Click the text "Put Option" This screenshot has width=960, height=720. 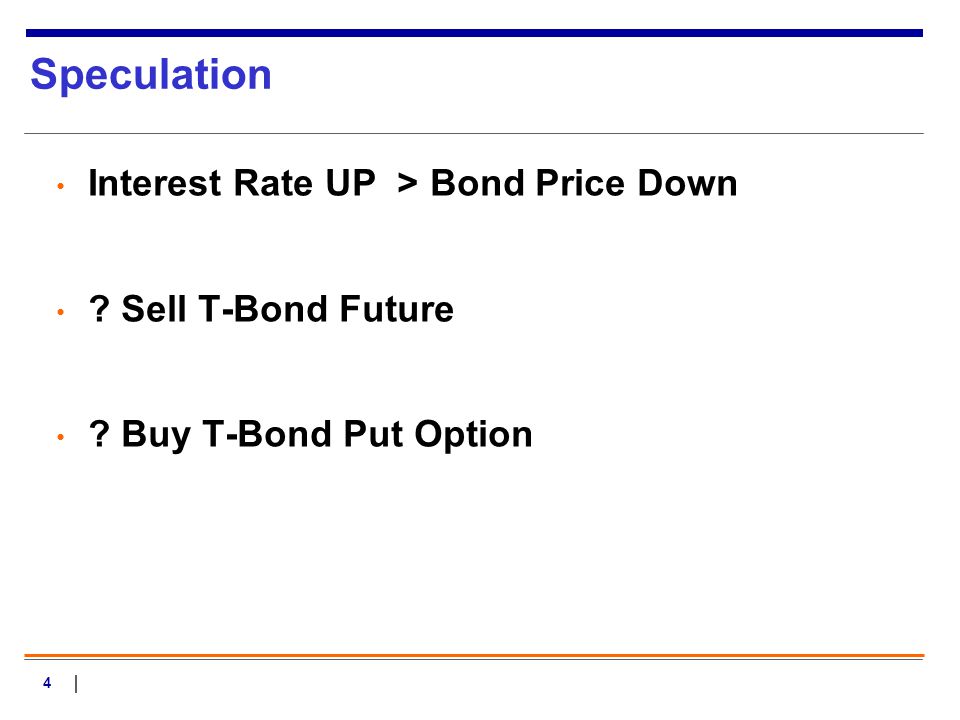438,436
